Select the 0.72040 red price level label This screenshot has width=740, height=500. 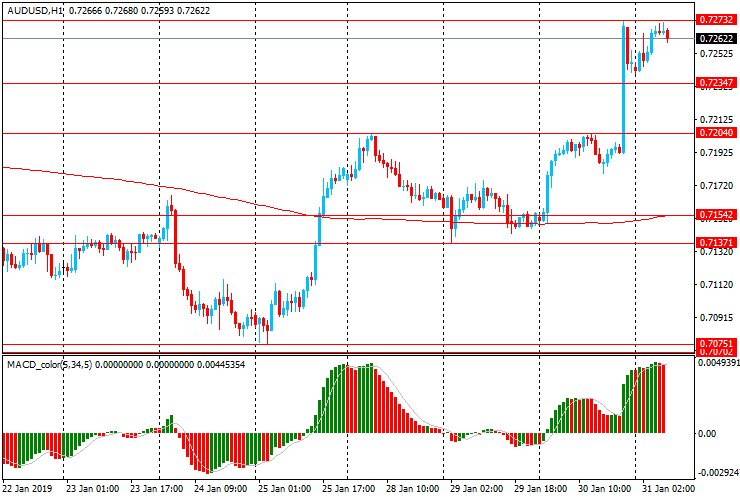[716, 133]
